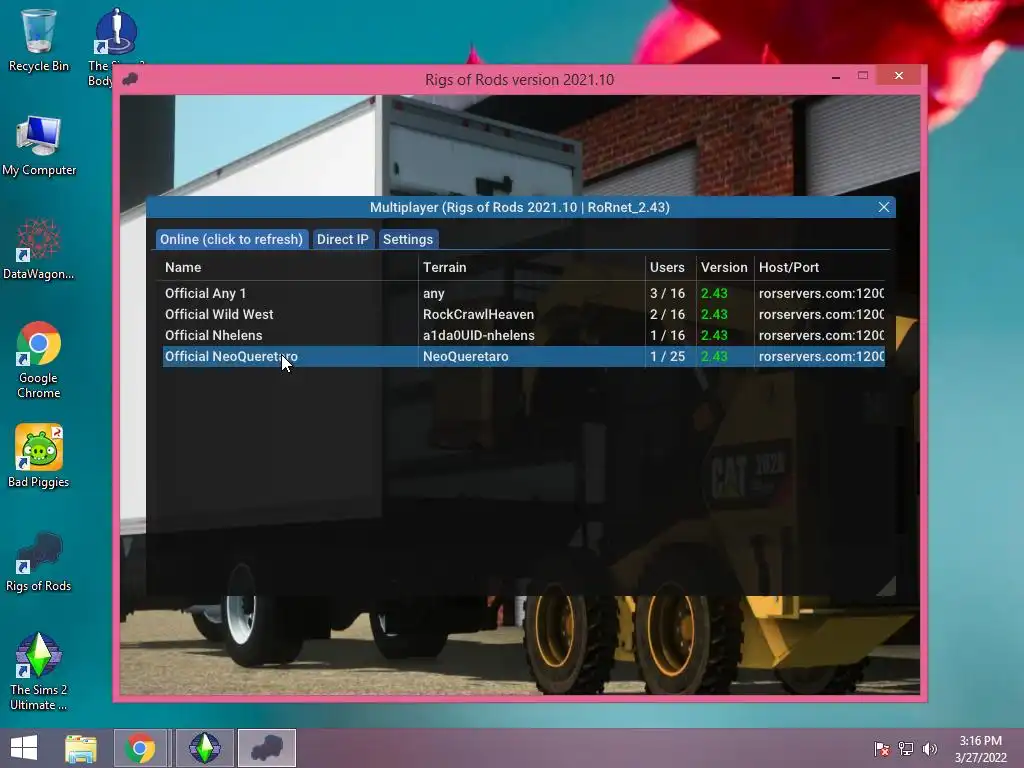Sort servers by Host/Port column
1024x768 pixels.
click(x=789, y=267)
